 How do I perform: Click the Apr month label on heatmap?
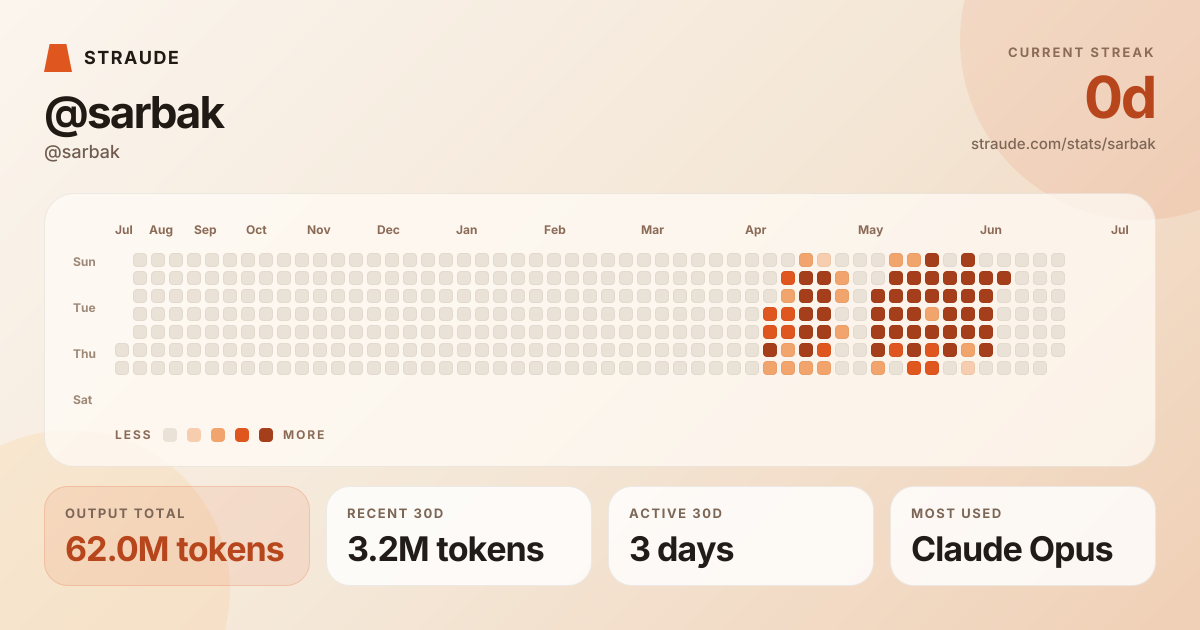pyautogui.click(x=756, y=230)
